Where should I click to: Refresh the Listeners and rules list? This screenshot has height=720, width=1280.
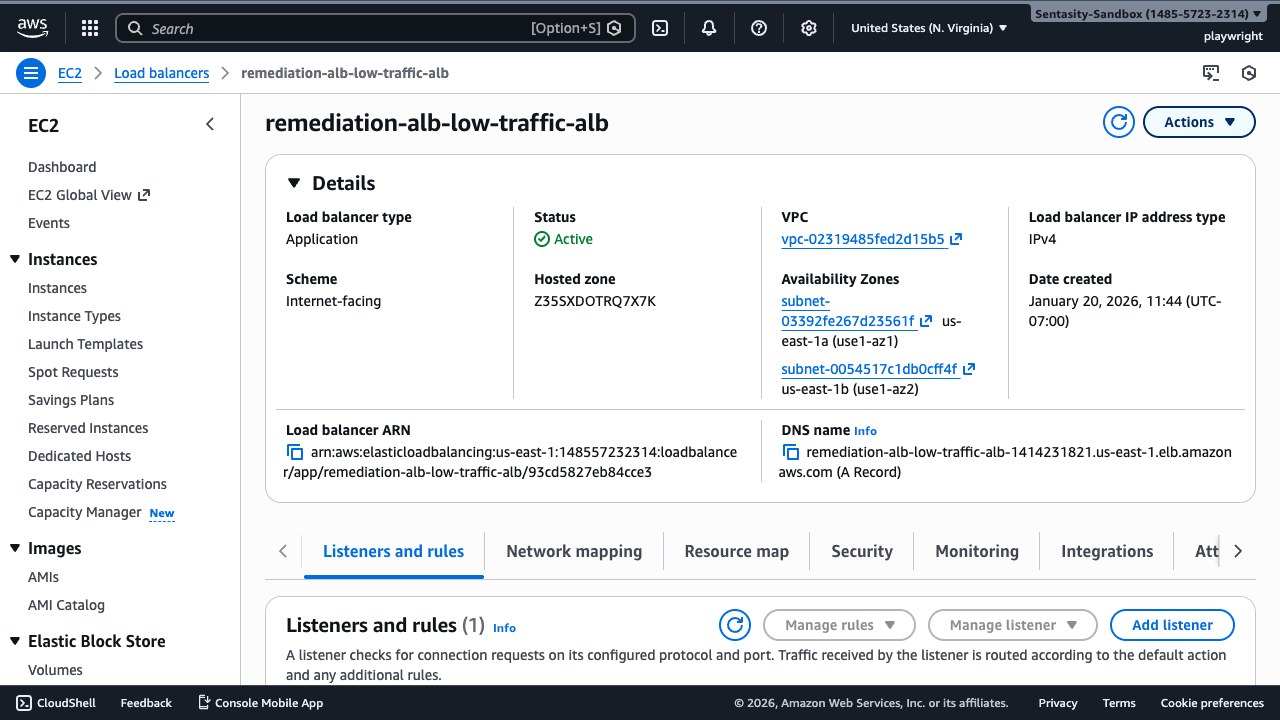pos(735,625)
